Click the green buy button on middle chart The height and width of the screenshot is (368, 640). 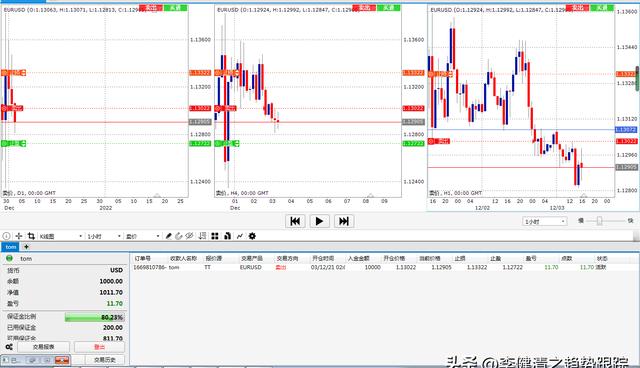[x=389, y=8]
